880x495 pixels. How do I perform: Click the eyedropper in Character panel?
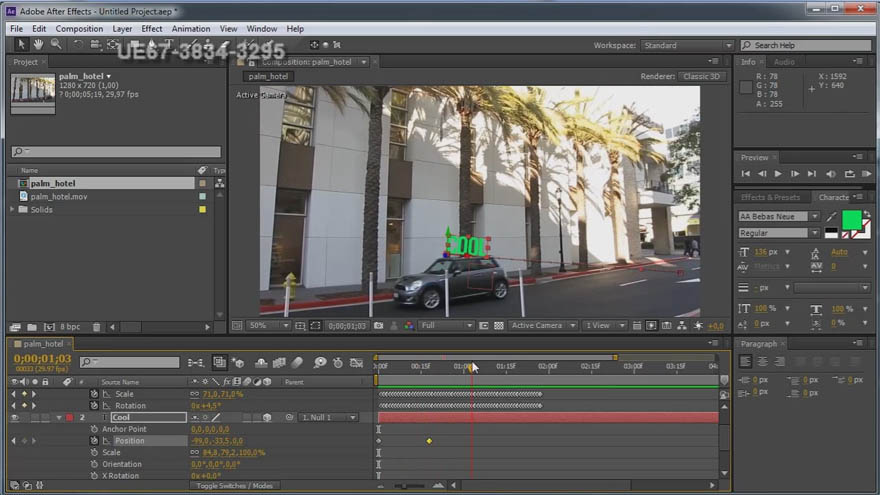tap(832, 217)
